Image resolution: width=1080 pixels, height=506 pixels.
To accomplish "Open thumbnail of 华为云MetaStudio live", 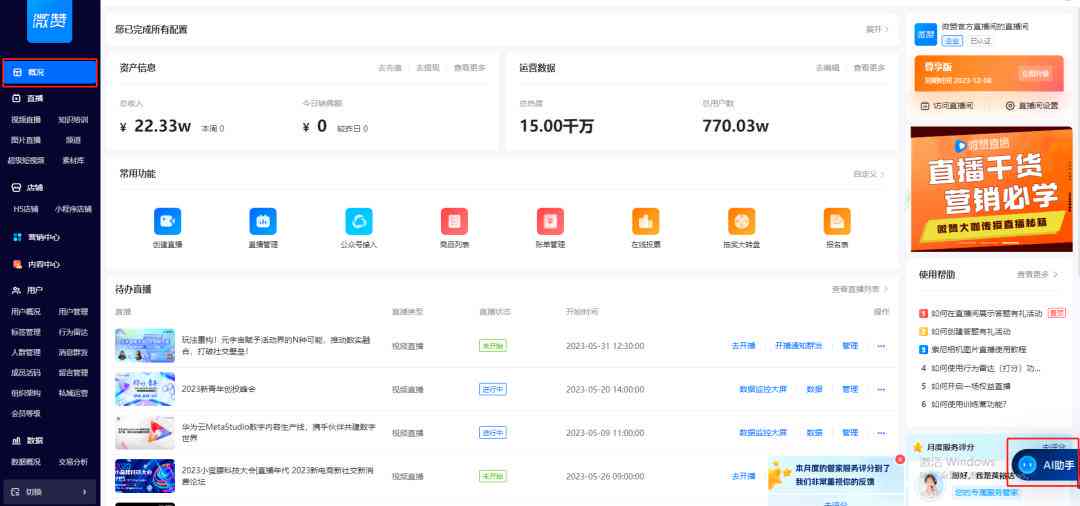I will [x=145, y=433].
